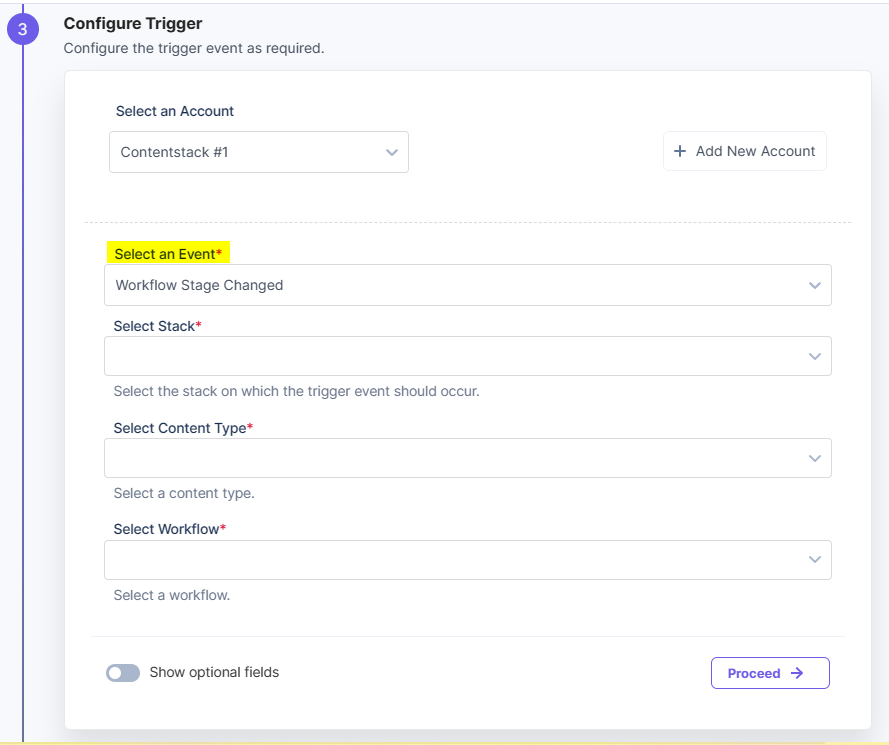Click the Add New Account button
889x745 pixels.
pyautogui.click(x=744, y=151)
